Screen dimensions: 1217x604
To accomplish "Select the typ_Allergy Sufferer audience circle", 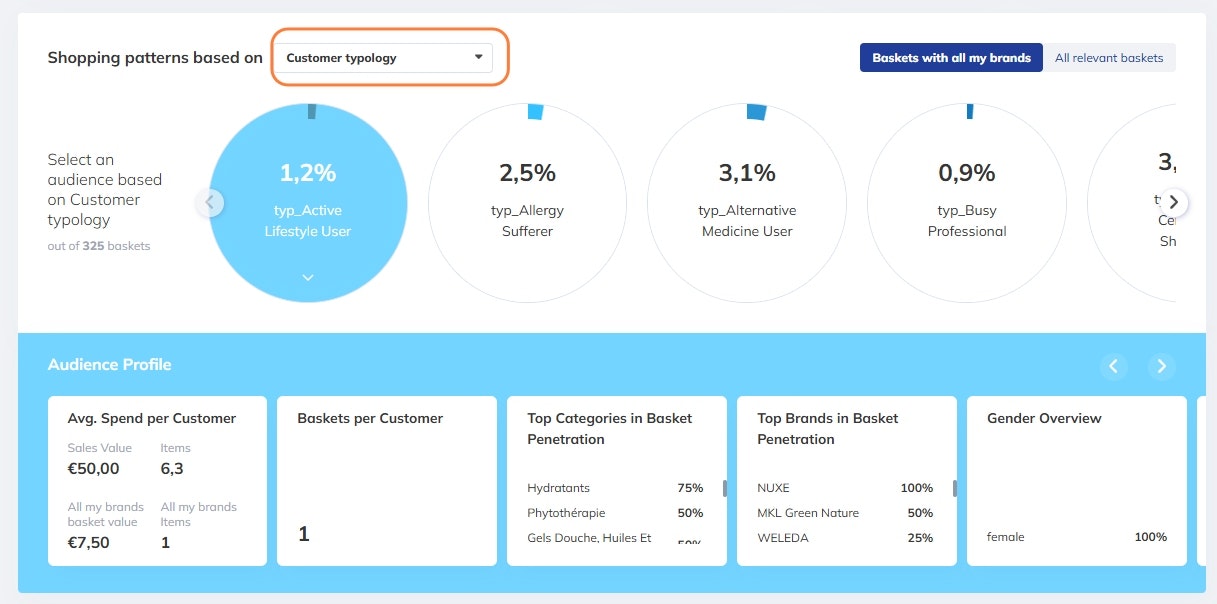I will coord(527,202).
